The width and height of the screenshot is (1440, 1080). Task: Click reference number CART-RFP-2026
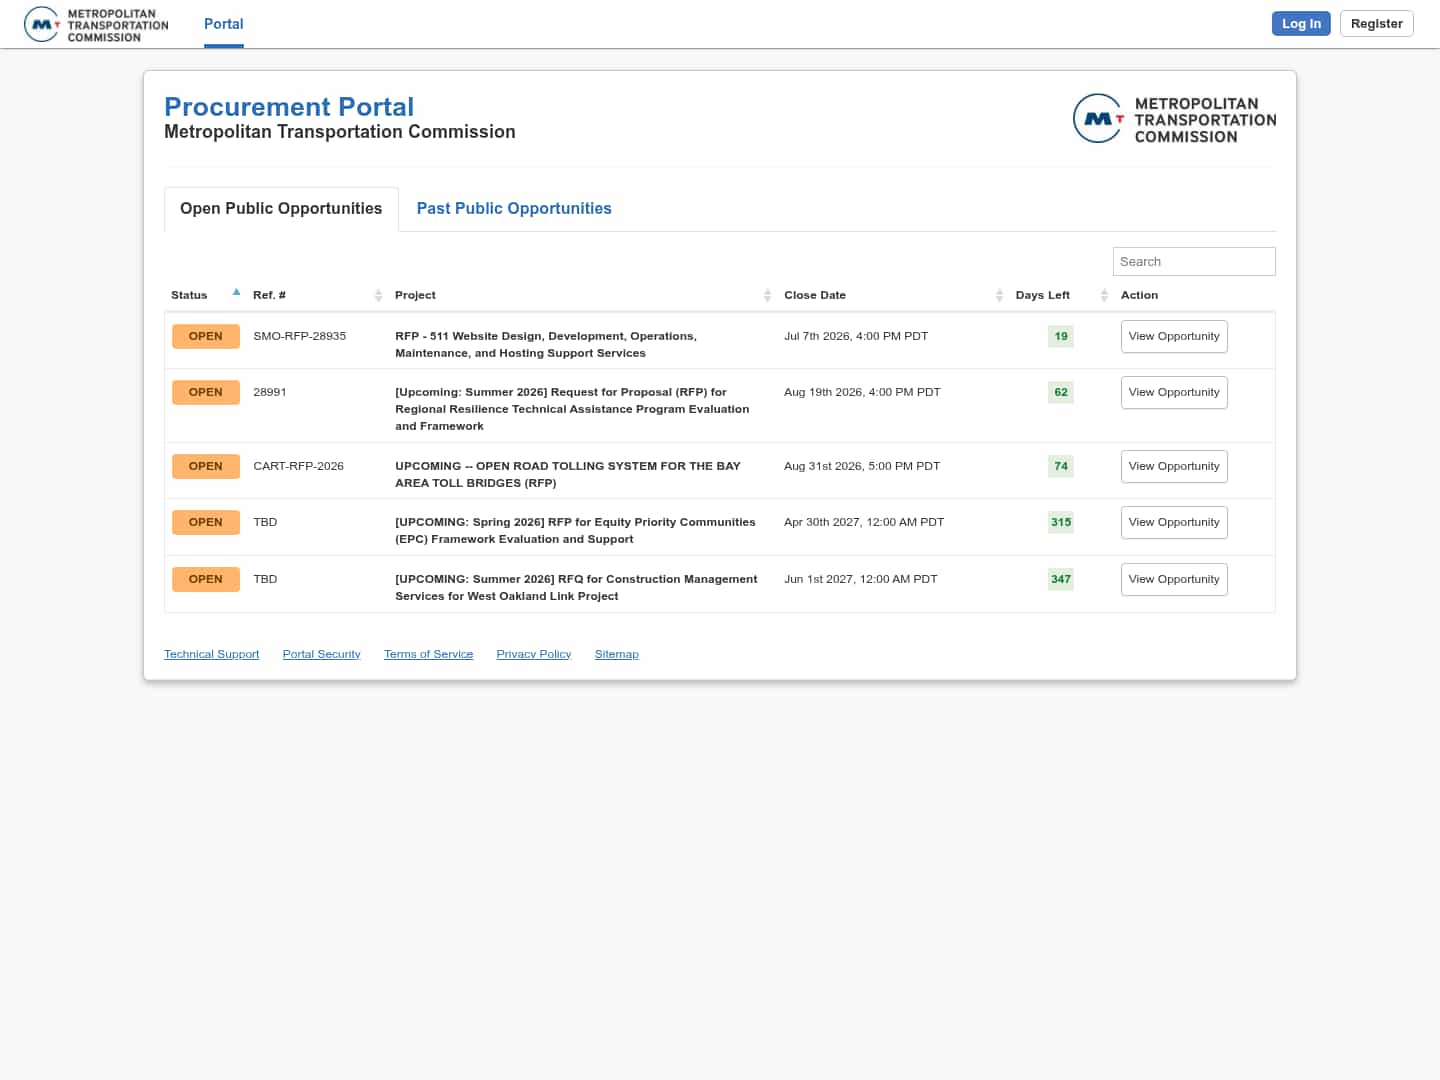pos(298,466)
